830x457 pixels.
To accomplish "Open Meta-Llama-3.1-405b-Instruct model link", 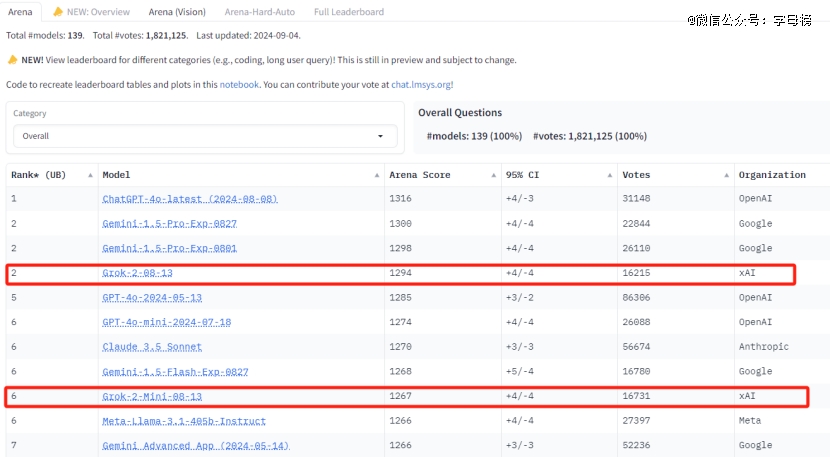I will [x=184, y=421].
